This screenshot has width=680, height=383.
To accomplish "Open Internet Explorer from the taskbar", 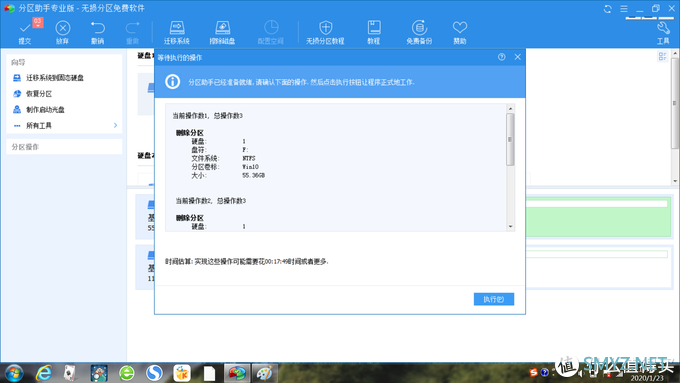I will click(x=44, y=373).
